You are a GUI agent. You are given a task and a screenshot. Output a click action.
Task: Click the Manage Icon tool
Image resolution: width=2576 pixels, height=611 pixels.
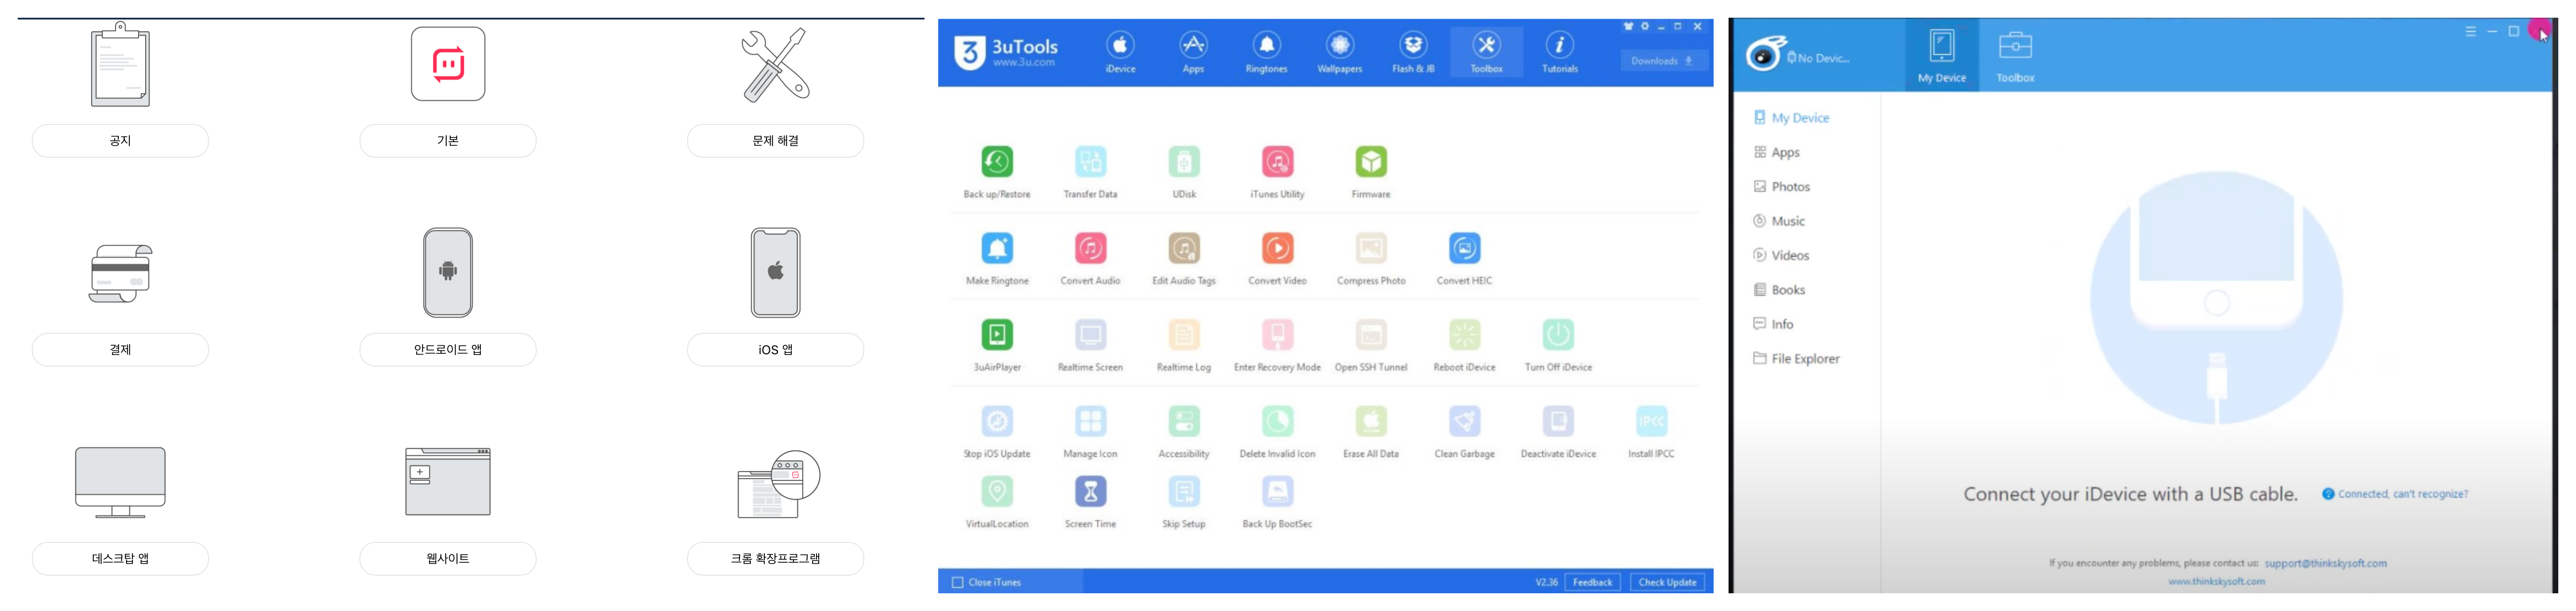click(x=1090, y=422)
